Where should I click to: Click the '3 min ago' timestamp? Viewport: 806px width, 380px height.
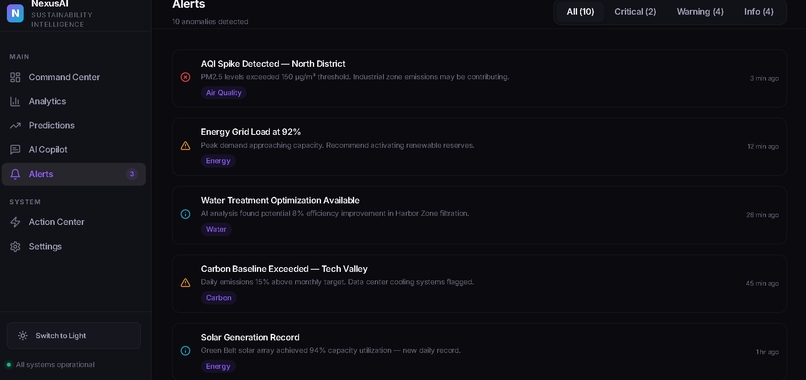[x=764, y=78]
